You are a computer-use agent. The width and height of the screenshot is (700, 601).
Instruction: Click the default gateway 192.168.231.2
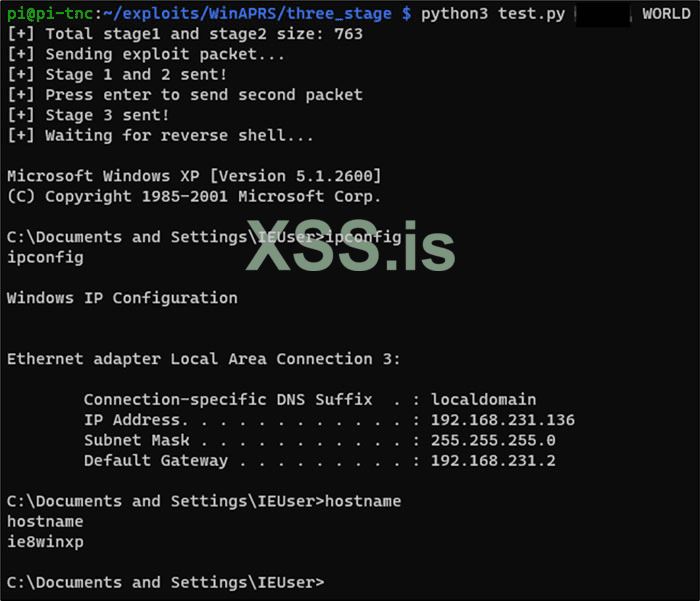point(493,461)
